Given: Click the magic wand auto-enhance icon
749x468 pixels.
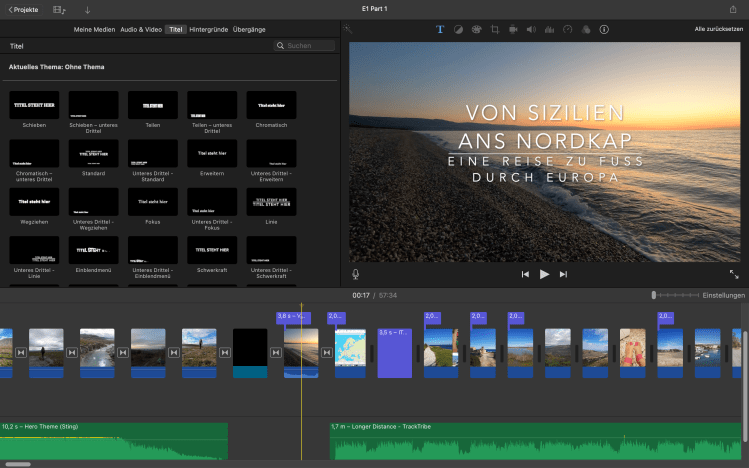Looking at the screenshot, I should click(348, 30).
